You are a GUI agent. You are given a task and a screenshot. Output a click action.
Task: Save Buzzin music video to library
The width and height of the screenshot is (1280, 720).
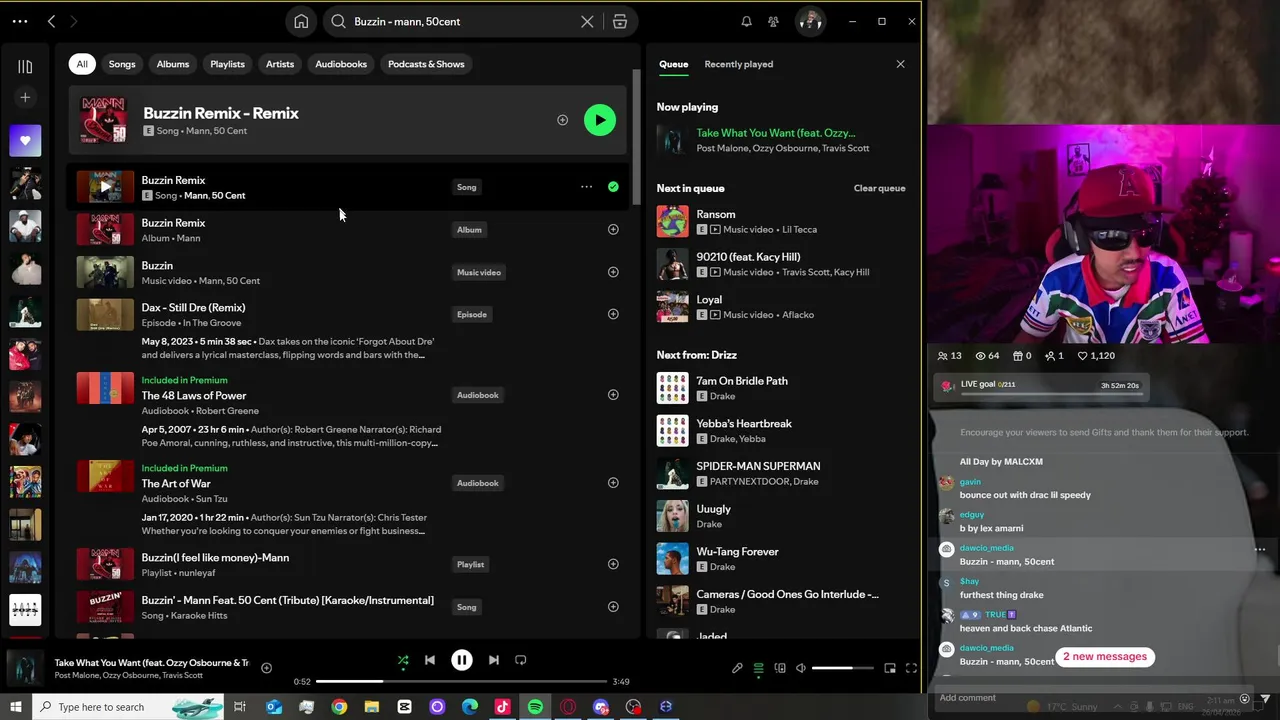[613, 272]
